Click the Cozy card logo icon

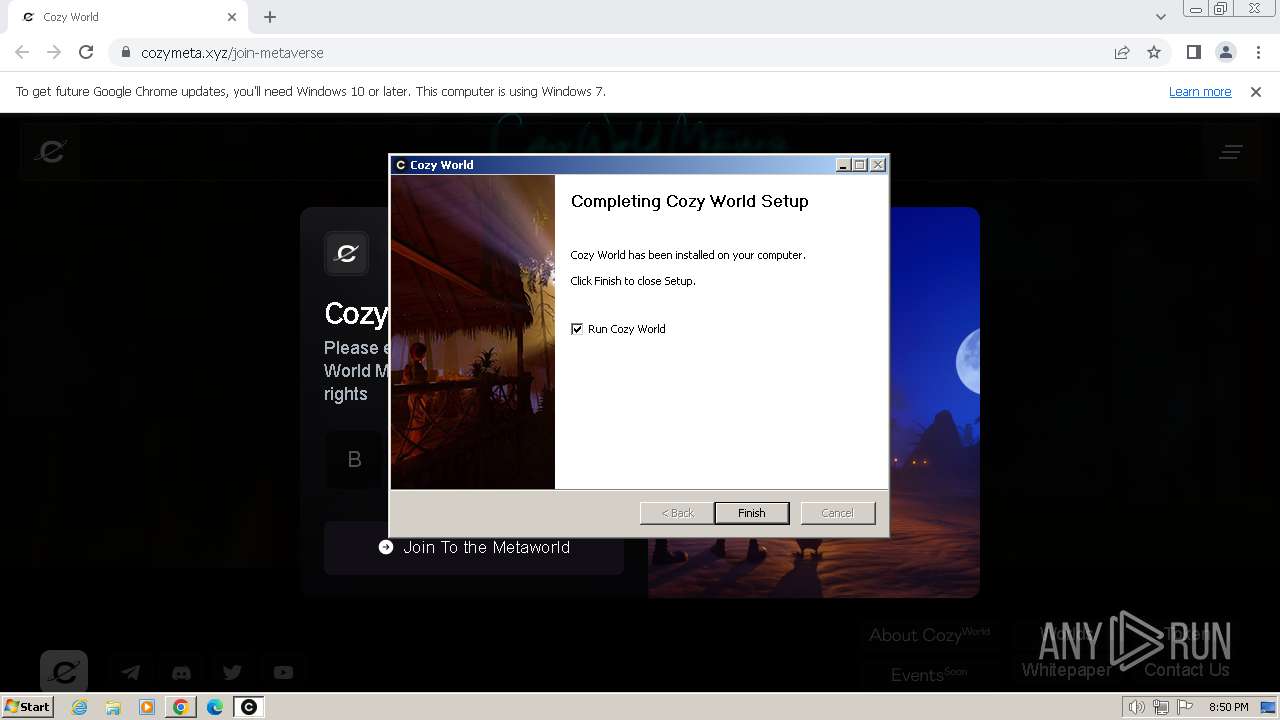pyautogui.click(x=347, y=254)
